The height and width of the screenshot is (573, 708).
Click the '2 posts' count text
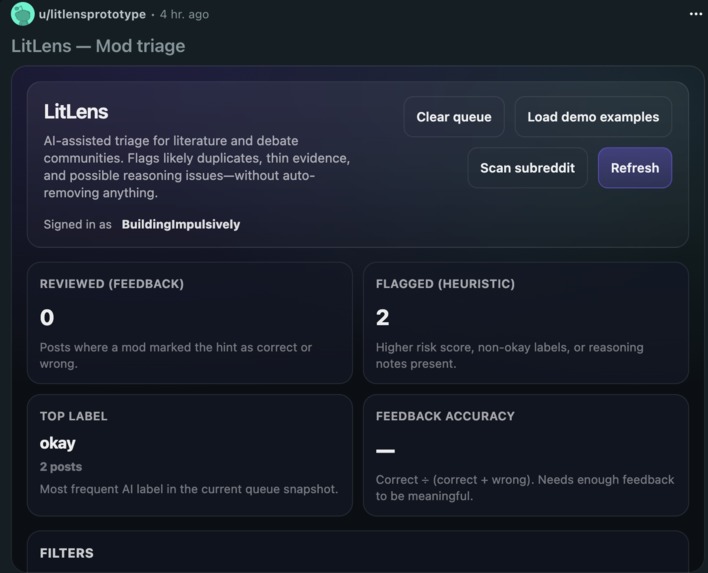(61, 467)
